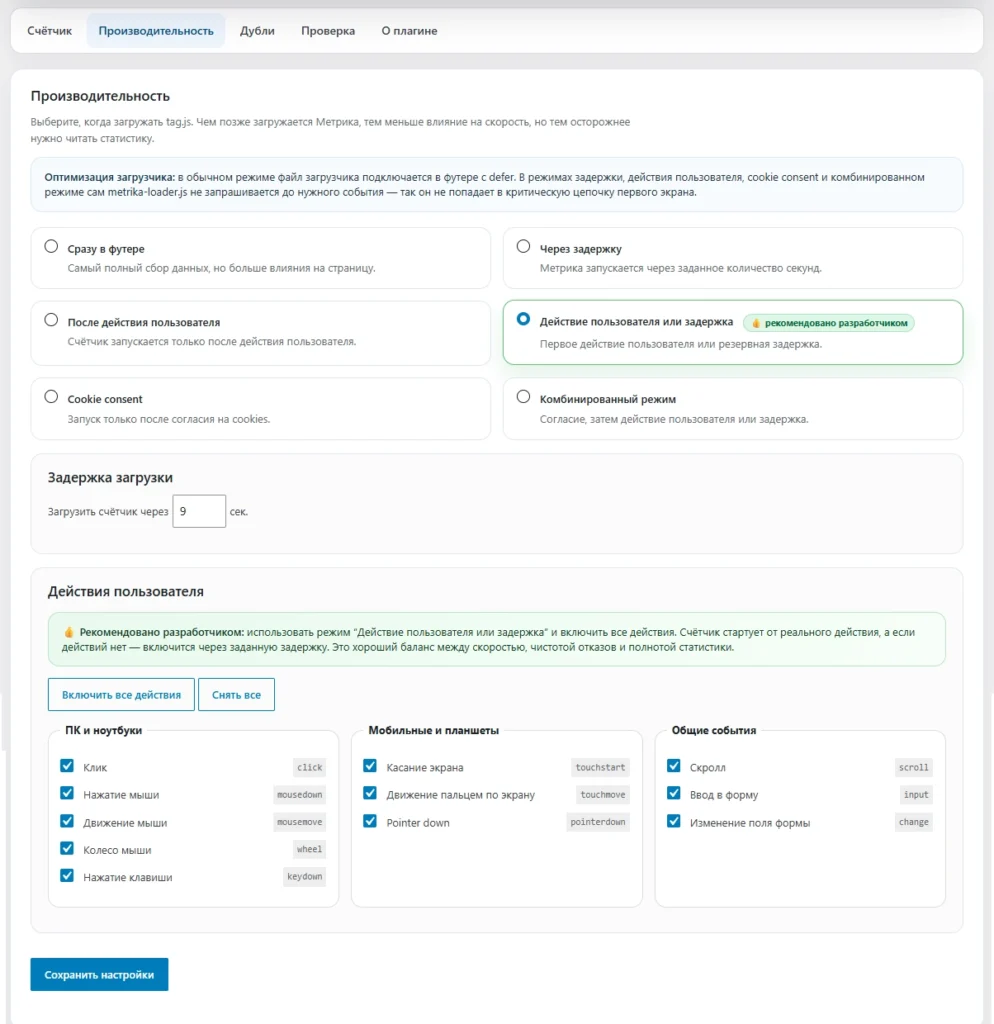This screenshot has height=1024, width=994.
Task: Uncheck the Колесо мыши checkbox
Action: 67,848
